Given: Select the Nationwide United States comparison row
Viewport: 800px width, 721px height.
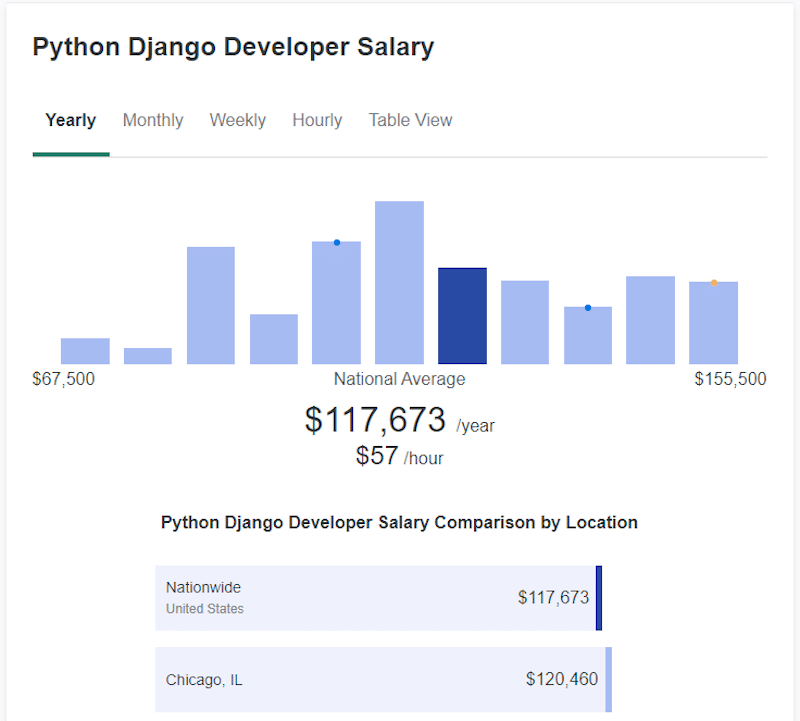Looking at the screenshot, I should (380, 597).
